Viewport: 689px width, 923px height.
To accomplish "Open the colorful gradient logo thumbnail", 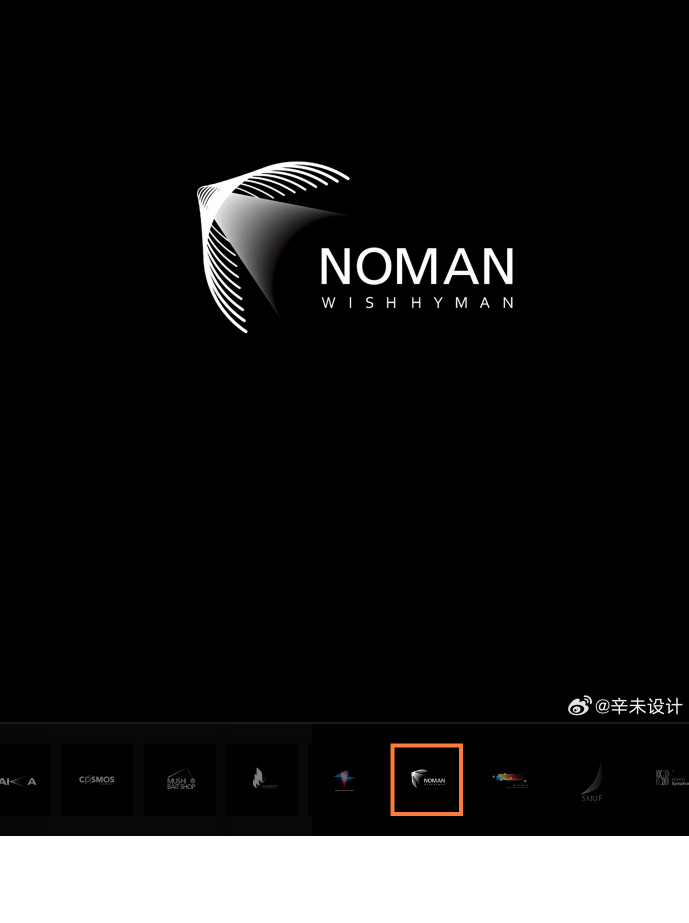I will tap(509, 779).
